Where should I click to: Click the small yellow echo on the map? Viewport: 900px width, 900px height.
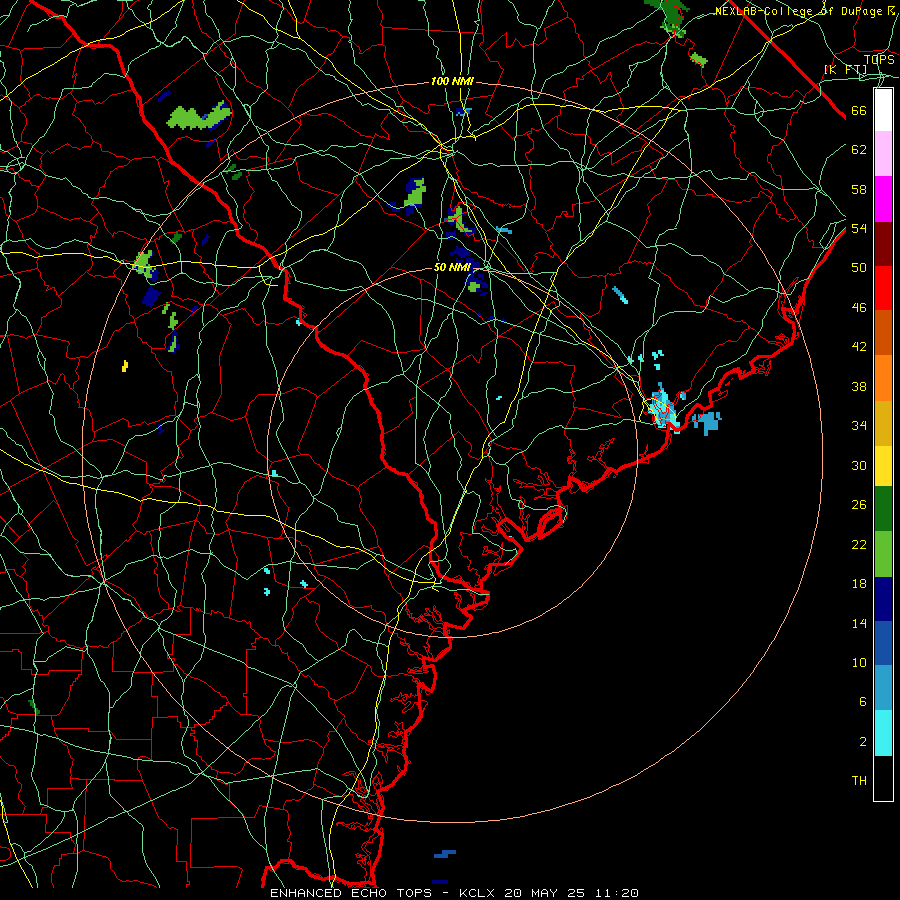click(x=125, y=366)
